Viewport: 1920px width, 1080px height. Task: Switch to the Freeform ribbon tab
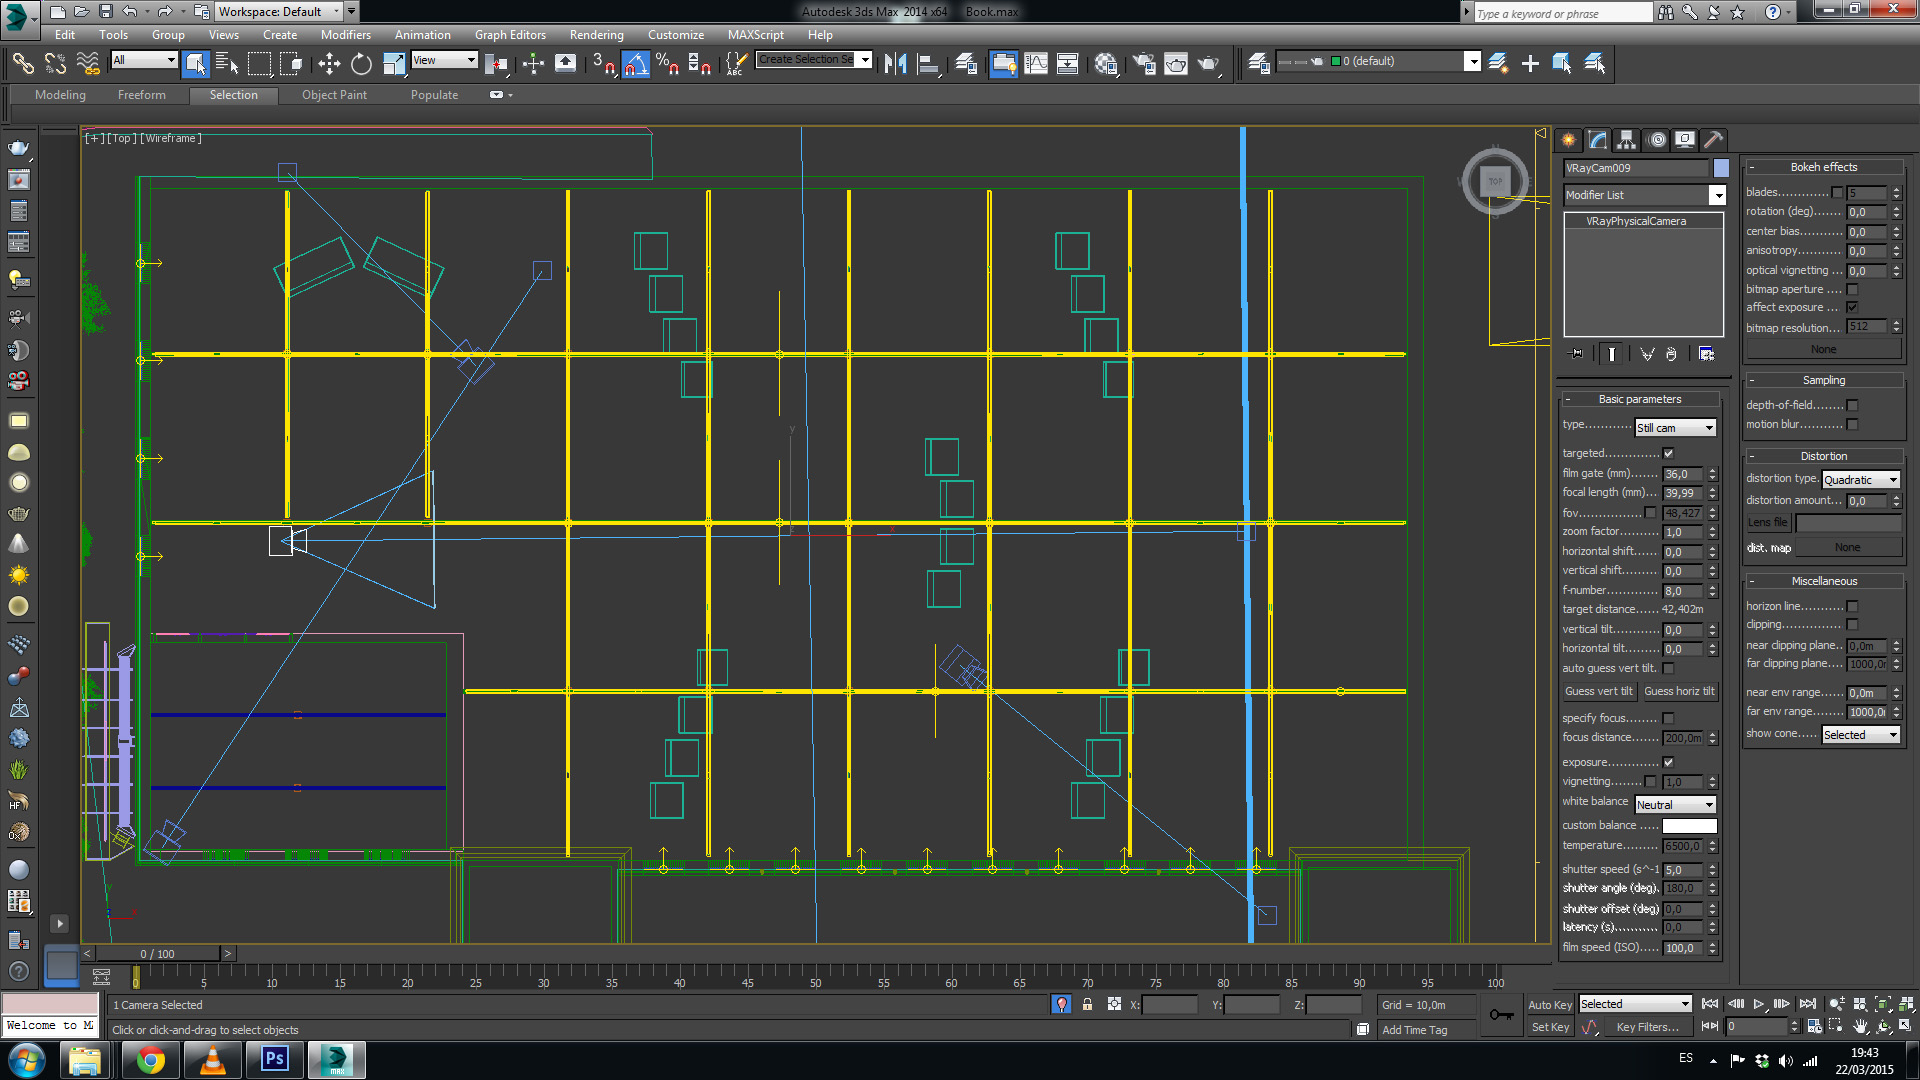[142, 95]
